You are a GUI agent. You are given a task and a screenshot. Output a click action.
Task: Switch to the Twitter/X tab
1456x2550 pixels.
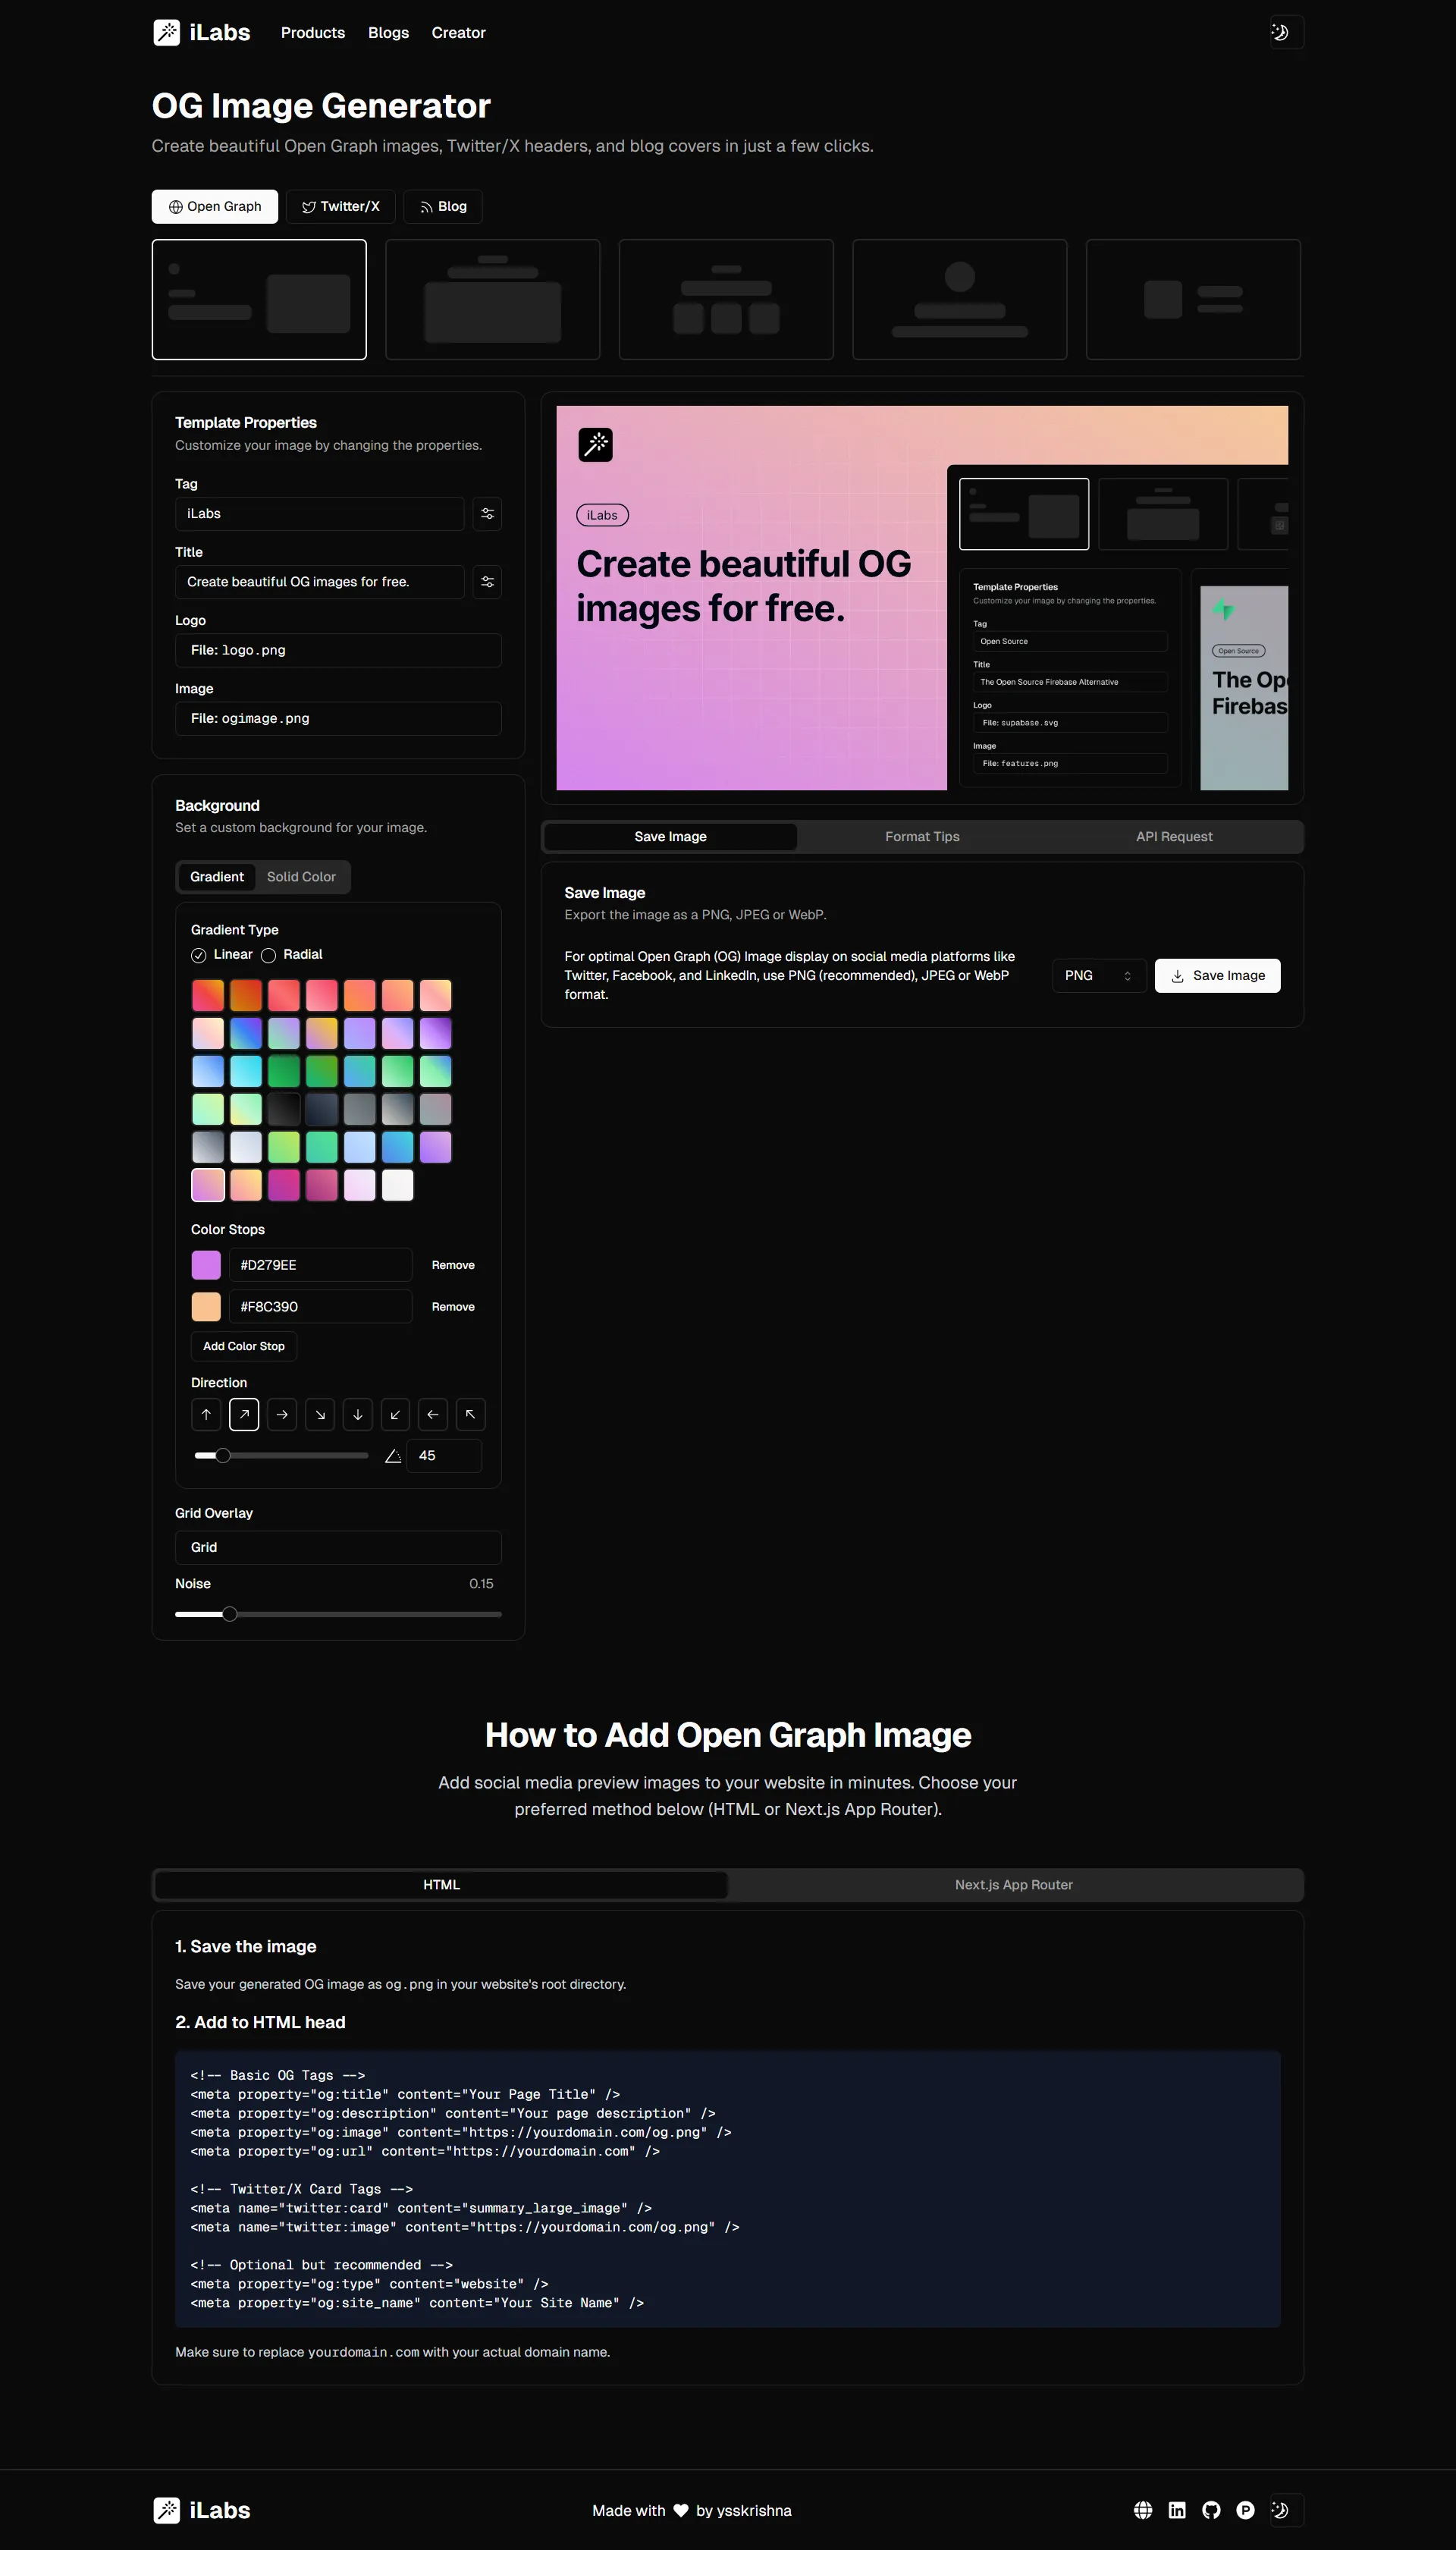click(340, 207)
